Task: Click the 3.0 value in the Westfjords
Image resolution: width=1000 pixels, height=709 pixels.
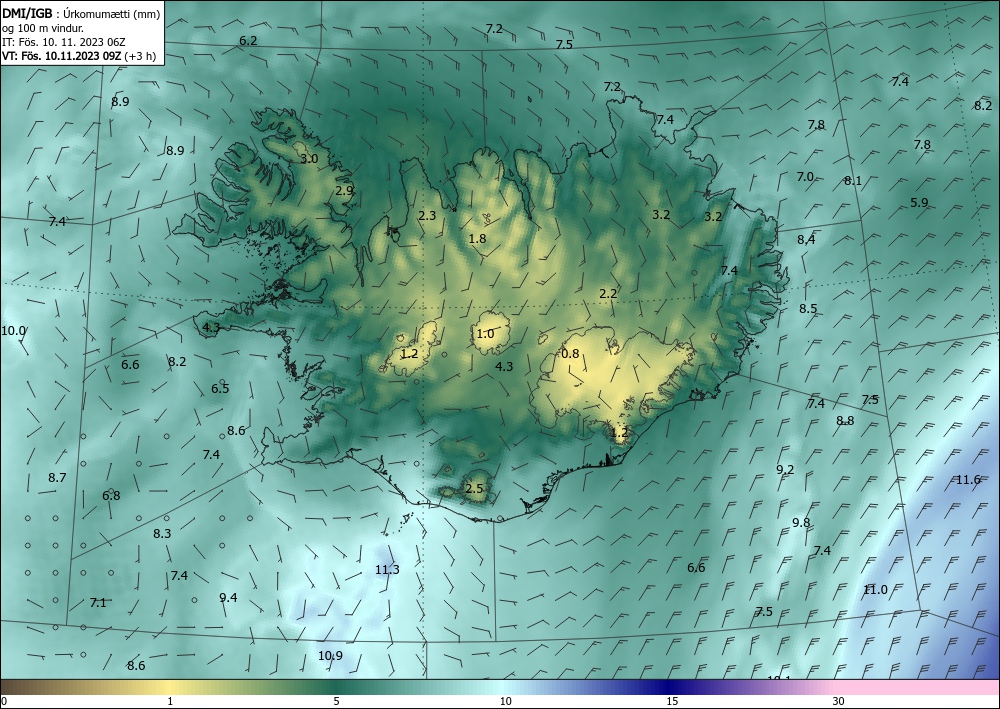Action: pos(309,159)
